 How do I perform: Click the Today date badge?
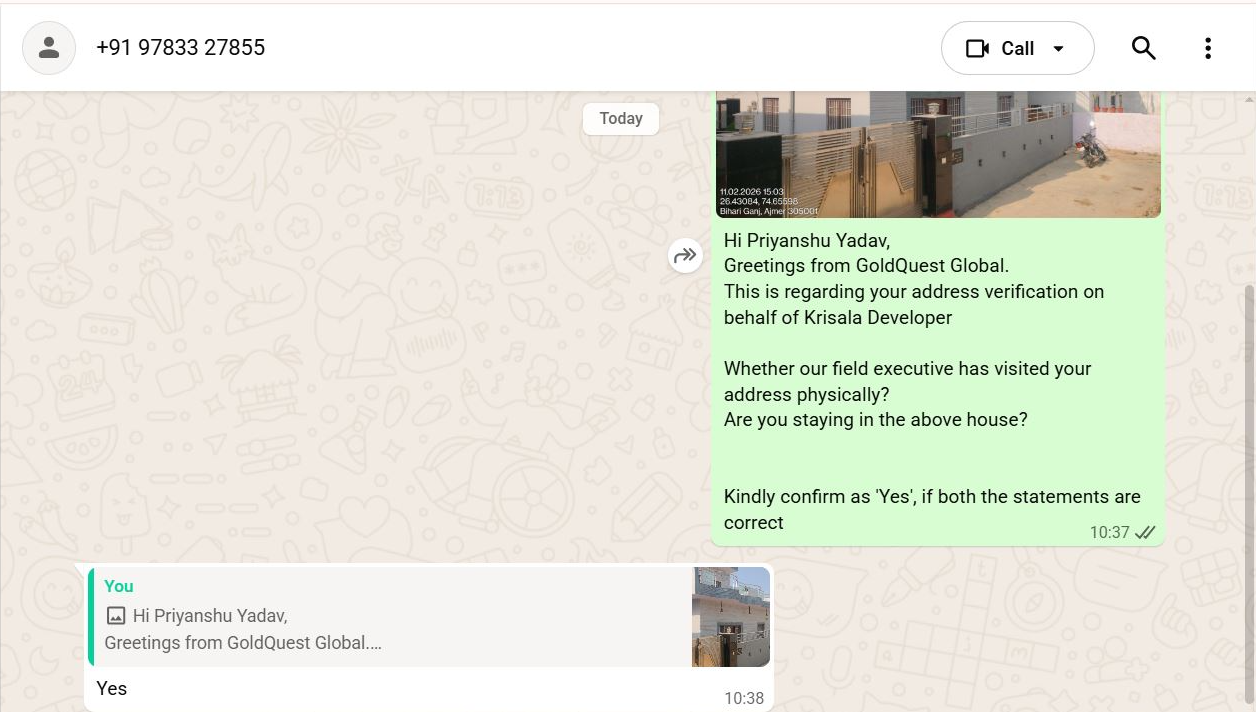[621, 119]
